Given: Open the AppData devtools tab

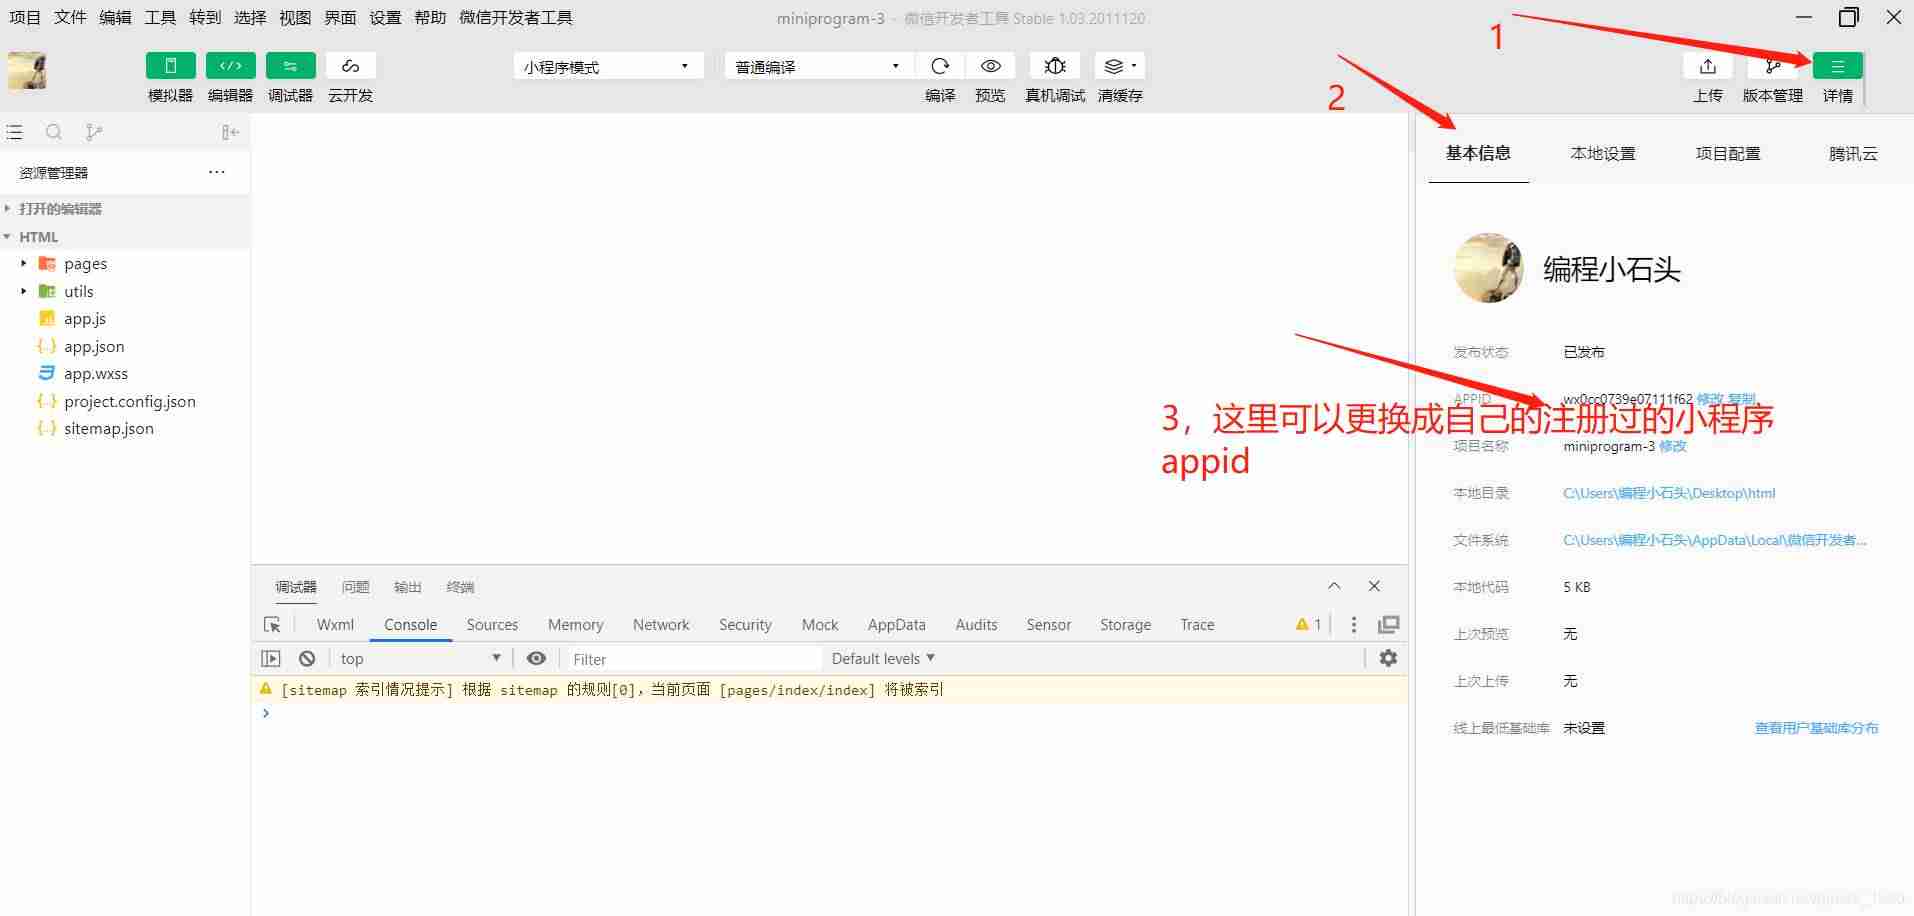Looking at the screenshot, I should tap(896, 625).
